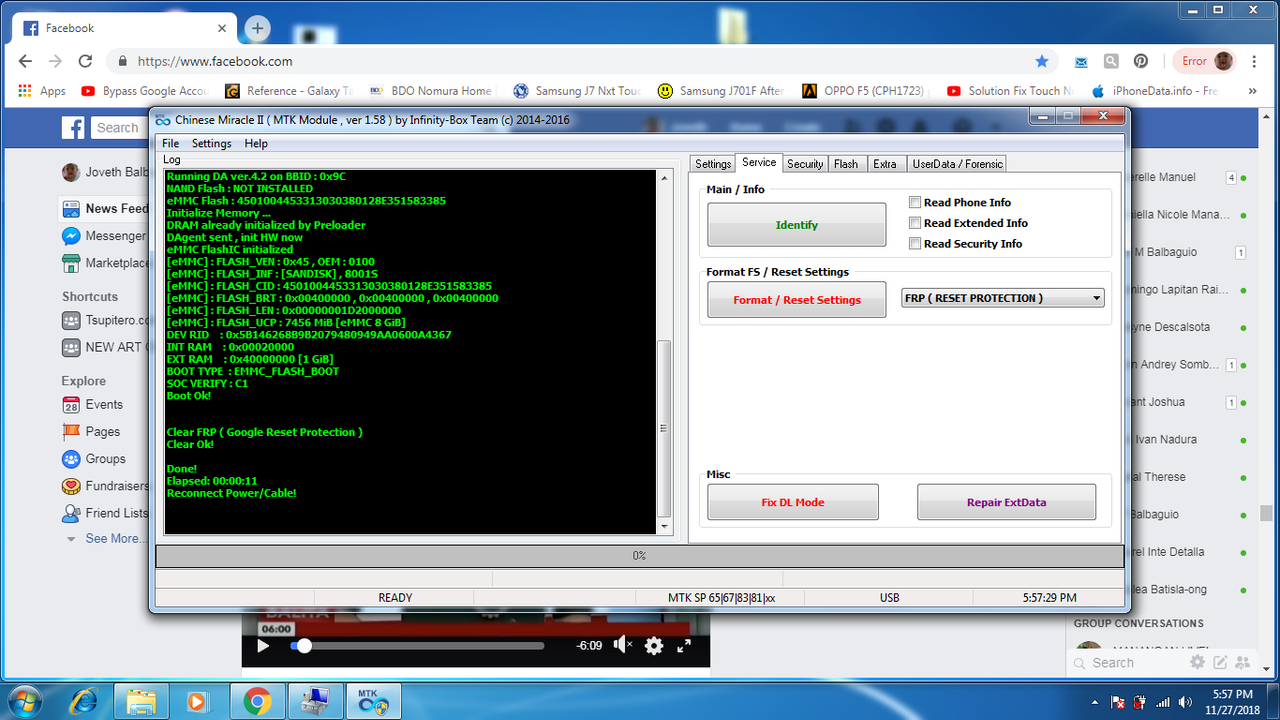Open Internet Explorer from the taskbar
1280x720 pixels.
[84, 701]
